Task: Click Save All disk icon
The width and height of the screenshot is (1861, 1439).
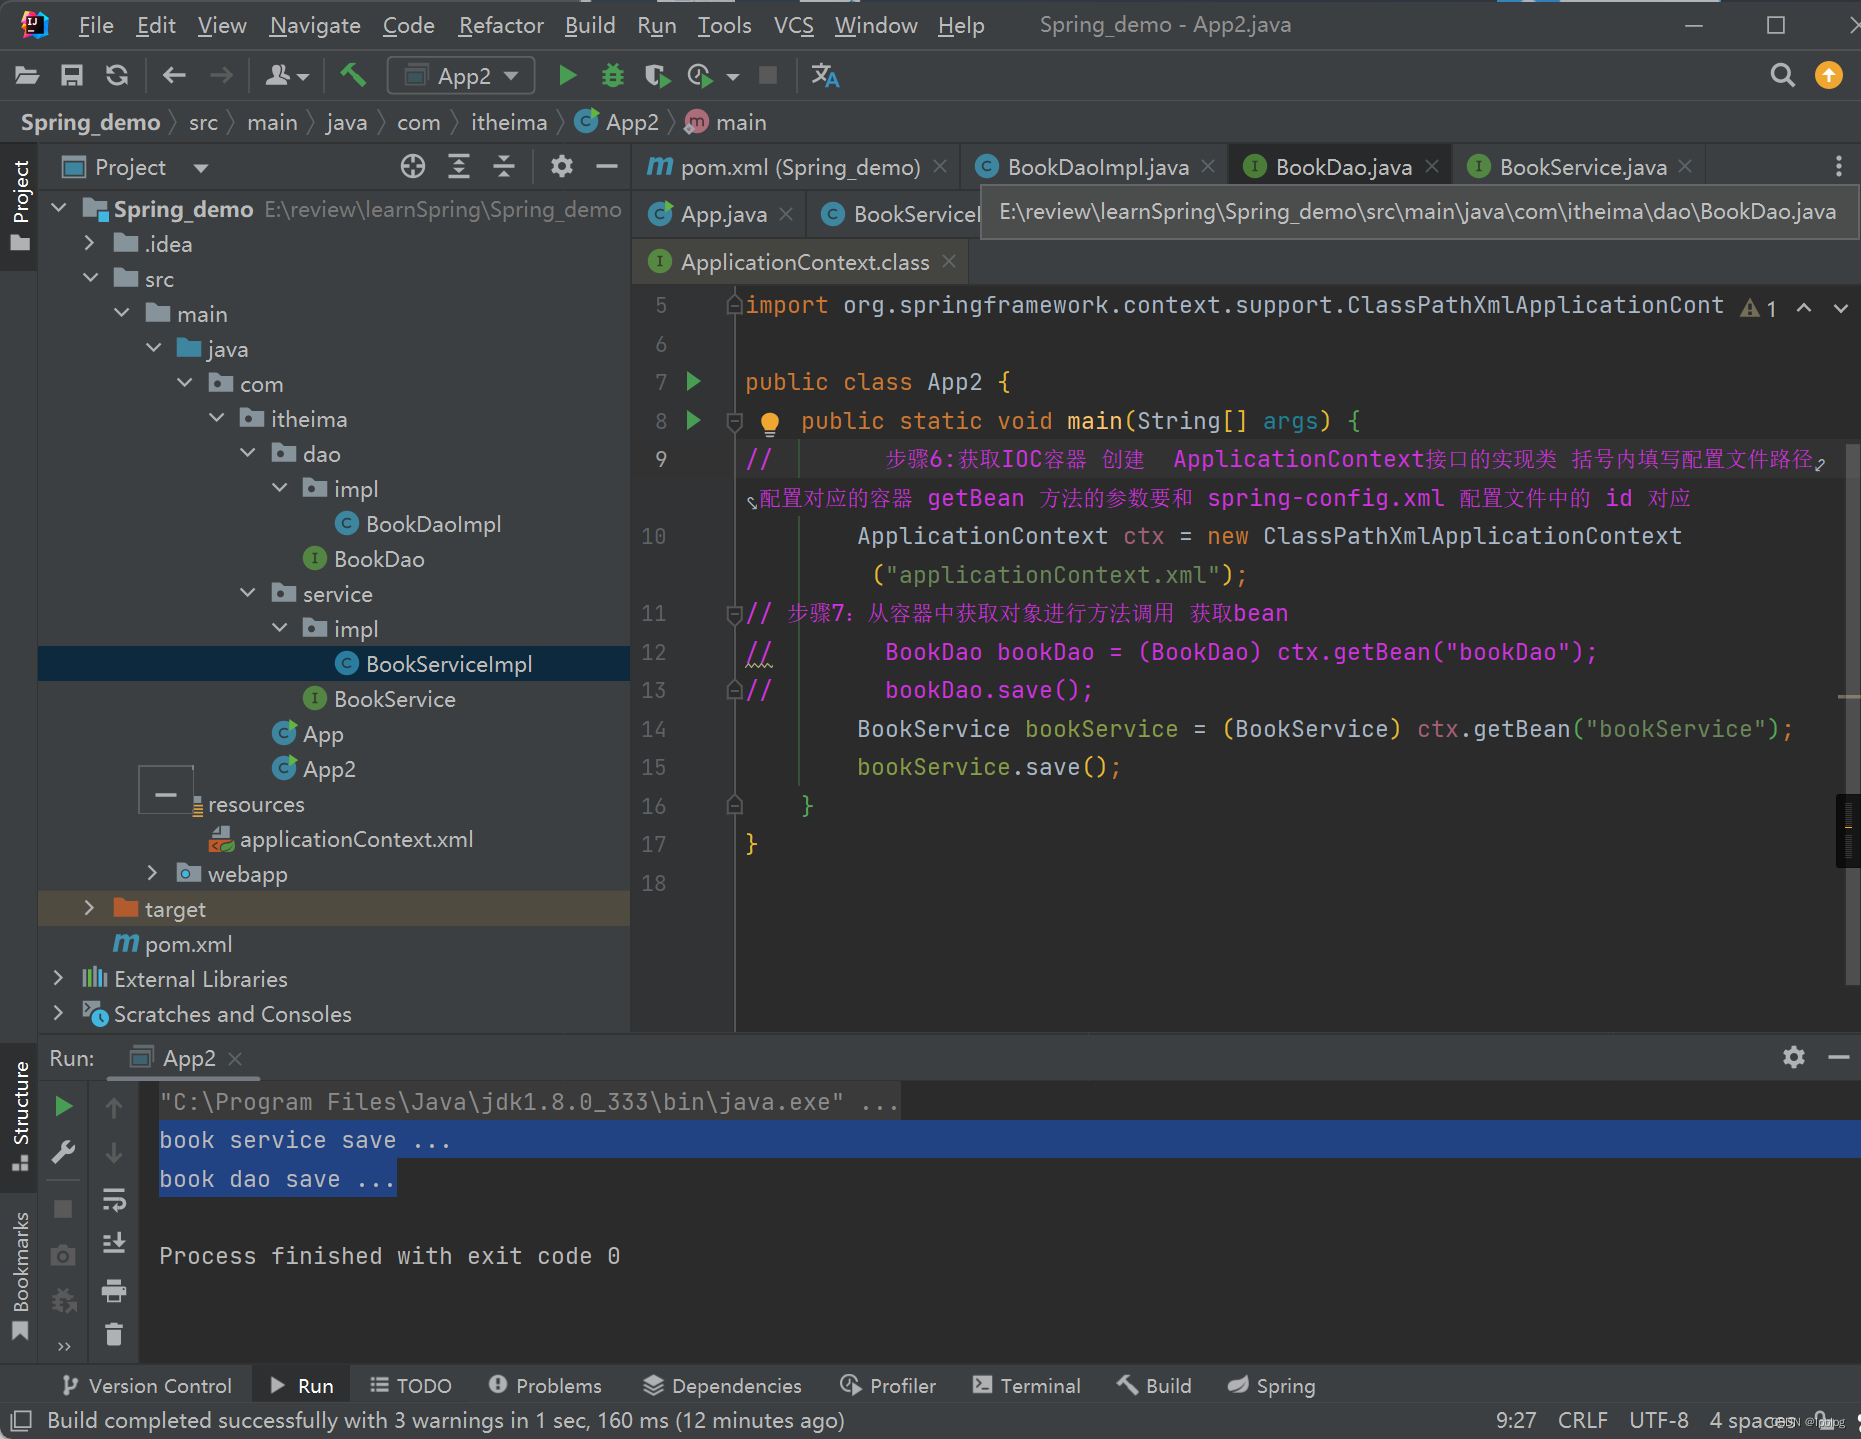Action: click(x=72, y=76)
